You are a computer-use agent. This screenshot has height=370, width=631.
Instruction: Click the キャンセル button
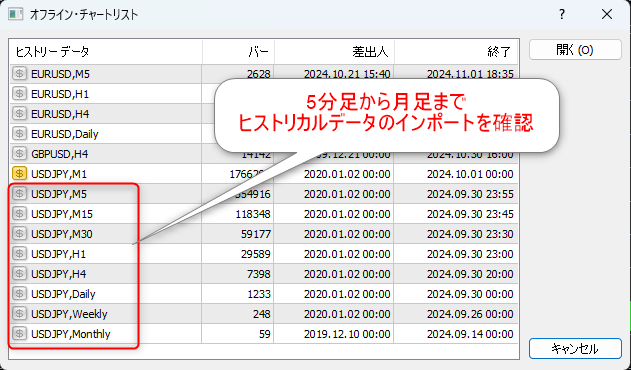click(x=575, y=349)
